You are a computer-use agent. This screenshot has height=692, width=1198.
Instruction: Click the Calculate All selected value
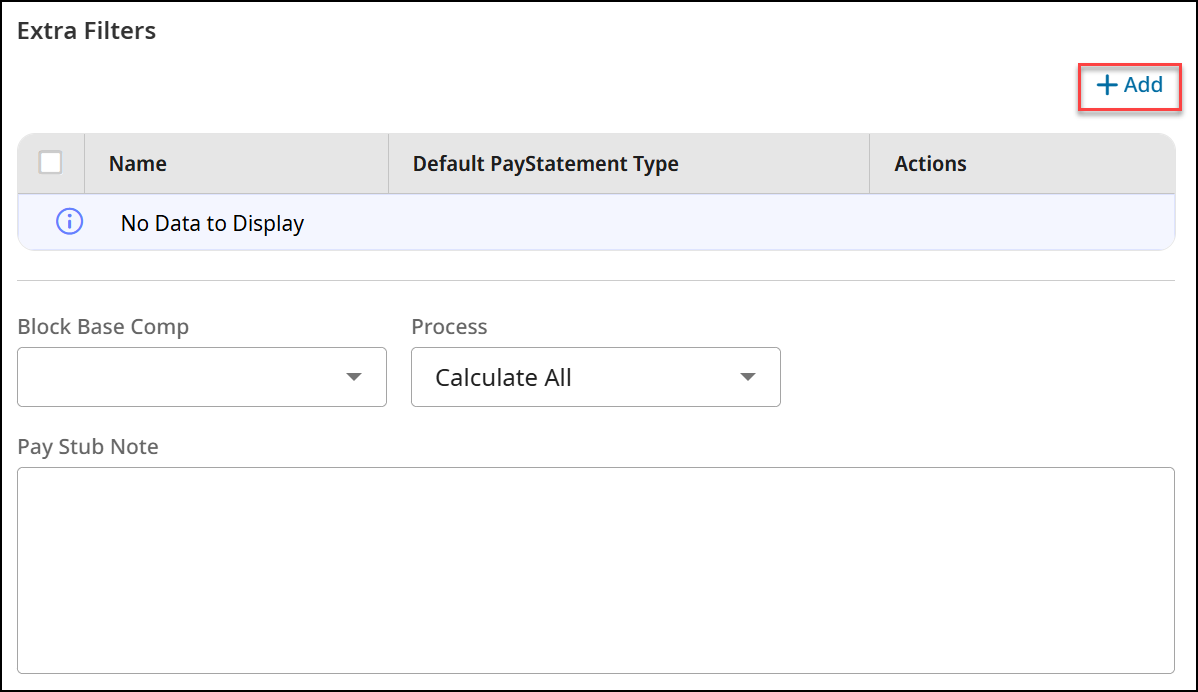click(503, 378)
